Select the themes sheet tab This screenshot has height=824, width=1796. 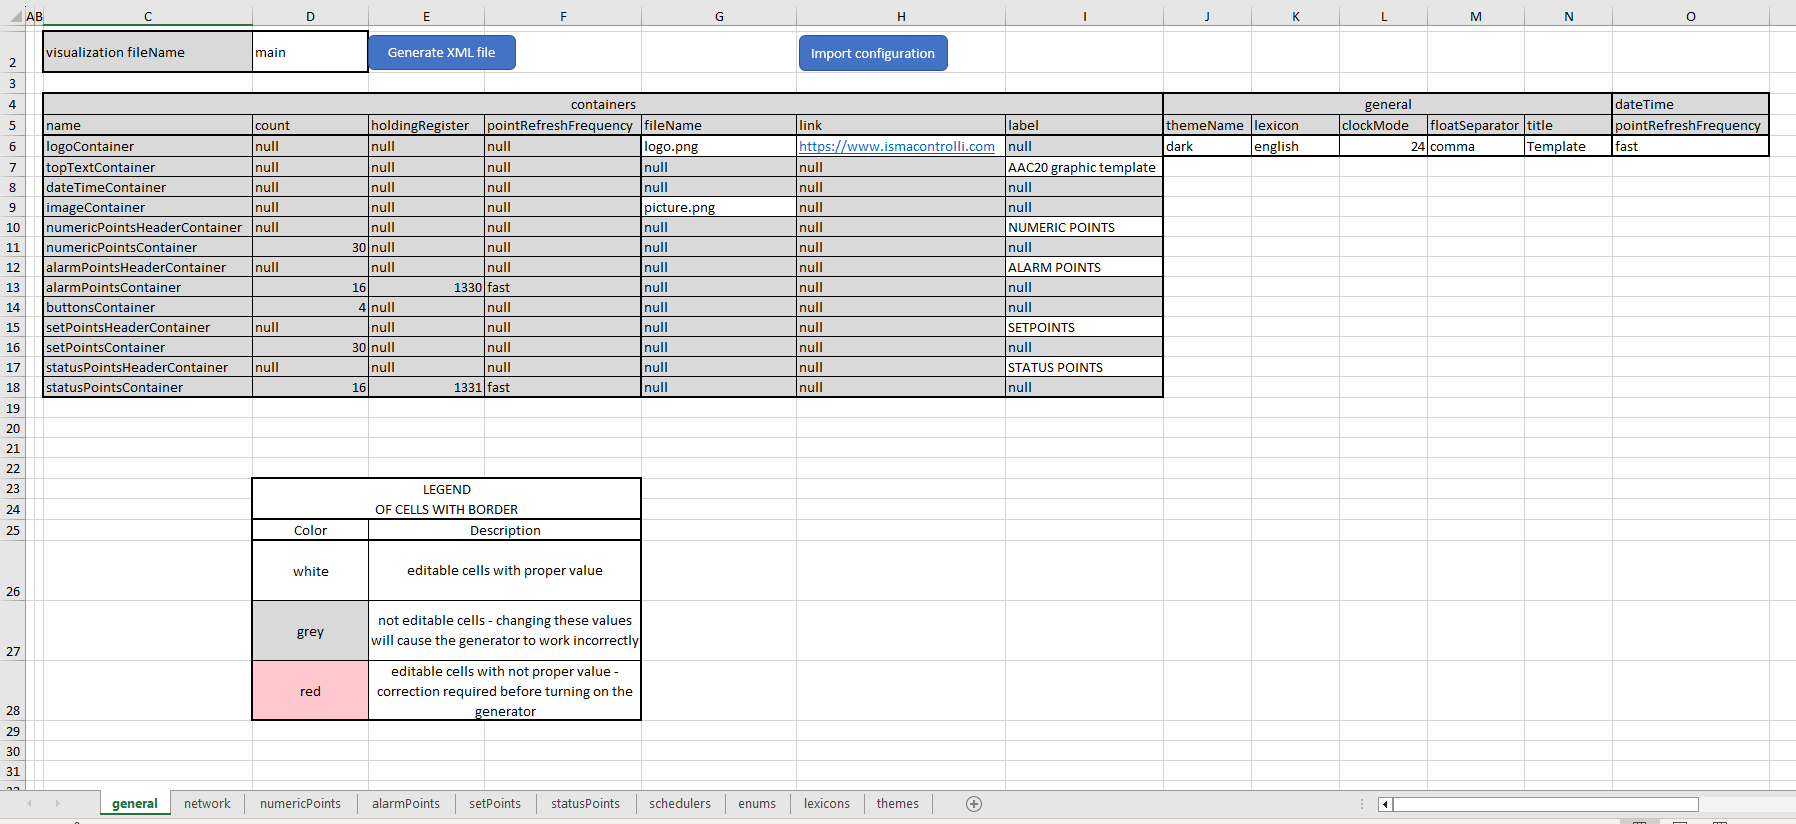point(897,804)
